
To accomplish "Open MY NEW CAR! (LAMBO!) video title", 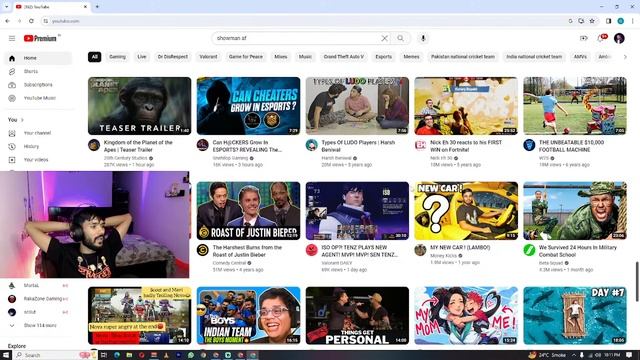I will (x=460, y=247).
